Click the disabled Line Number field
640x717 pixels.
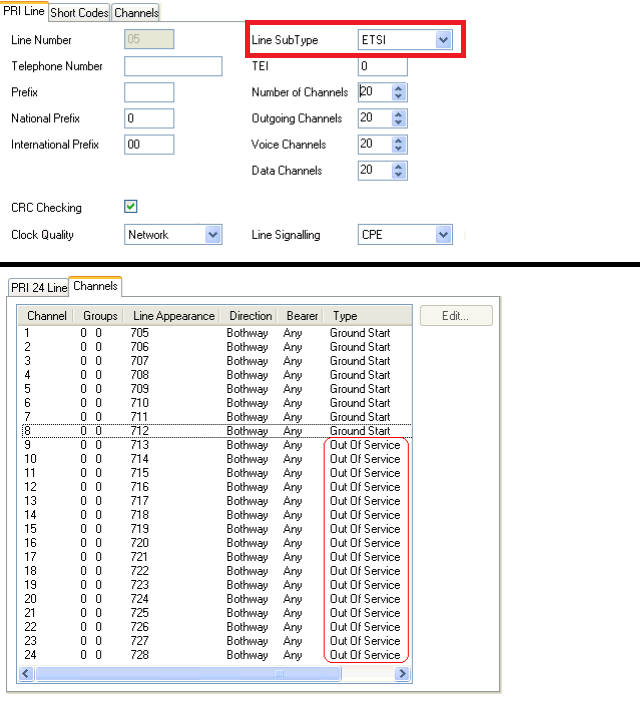pyautogui.click(x=149, y=39)
